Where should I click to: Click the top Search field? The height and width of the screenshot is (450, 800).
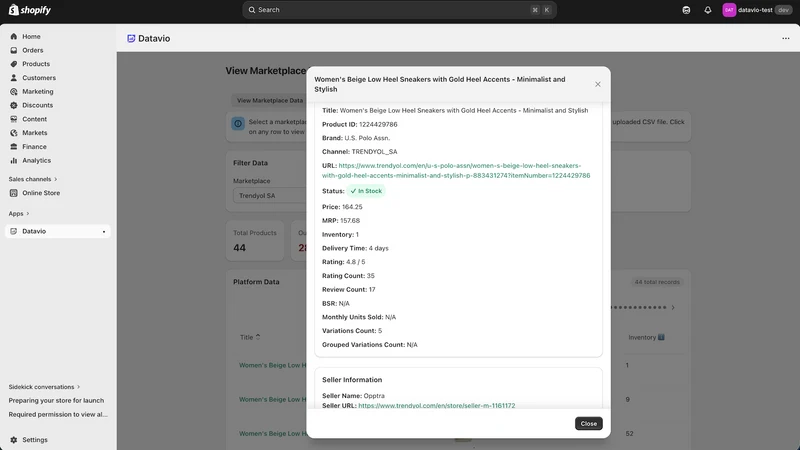coord(399,10)
